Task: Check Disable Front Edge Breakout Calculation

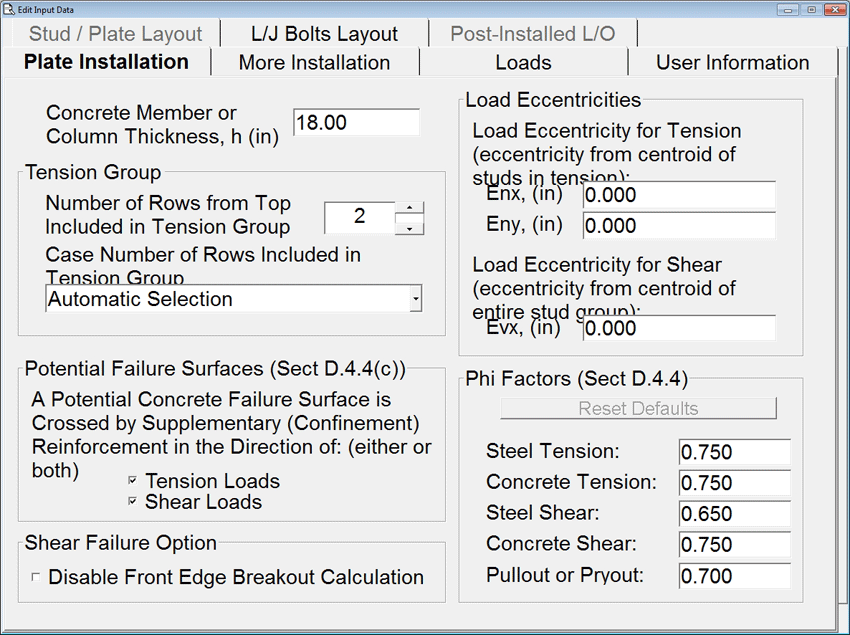Action: pyautogui.click(x=36, y=577)
